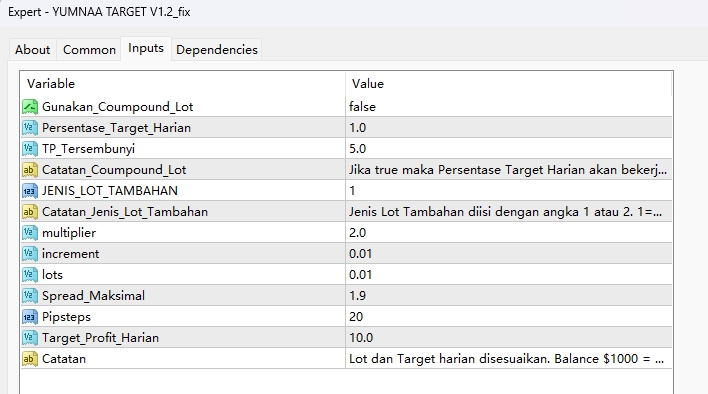The image size is (708, 394).
Task: Select the TP_Tersembunyi variable name
Action: pos(88,149)
